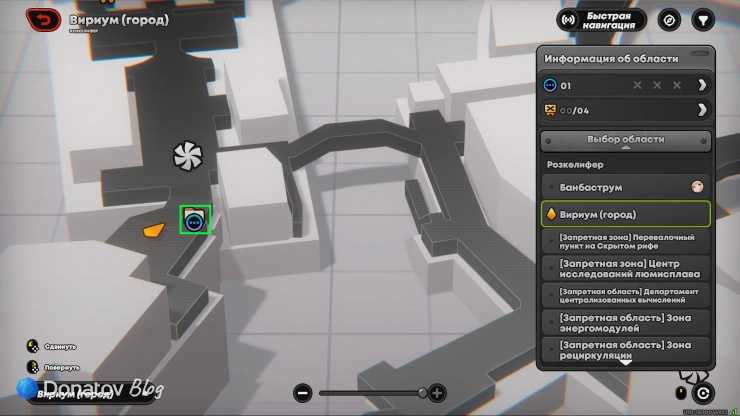Screen dimensions: 740x416
Task: Click the Информация об области header
Action: tap(611, 59)
